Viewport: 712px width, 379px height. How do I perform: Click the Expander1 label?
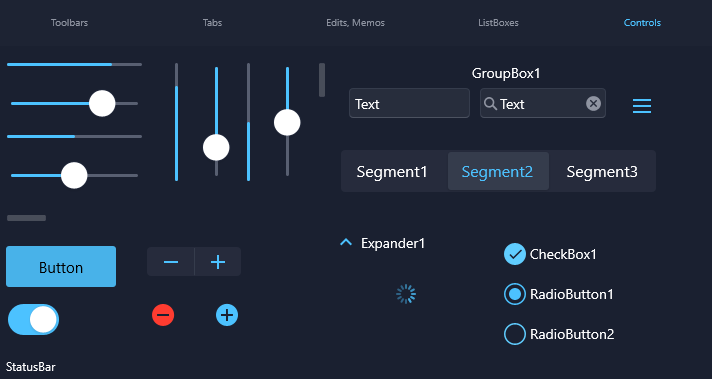click(393, 243)
